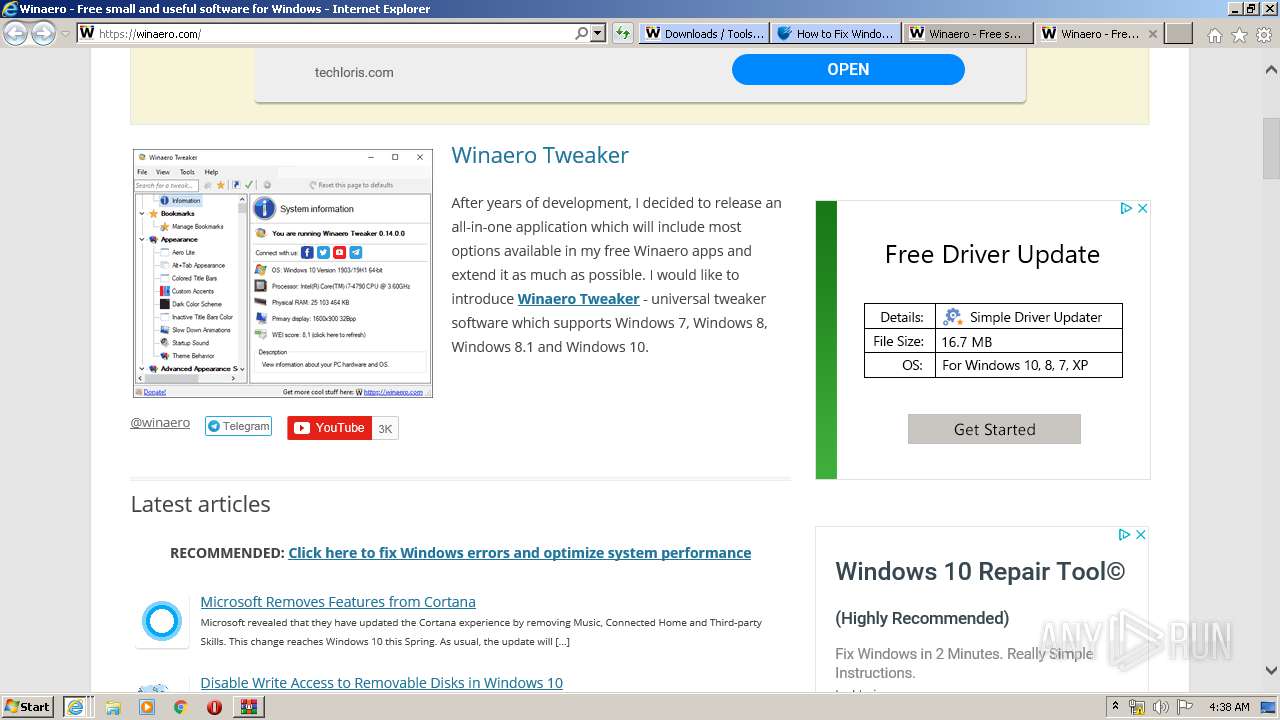Click the red YouTube subscribe button
The width and height of the screenshot is (1280, 720).
(x=329, y=428)
